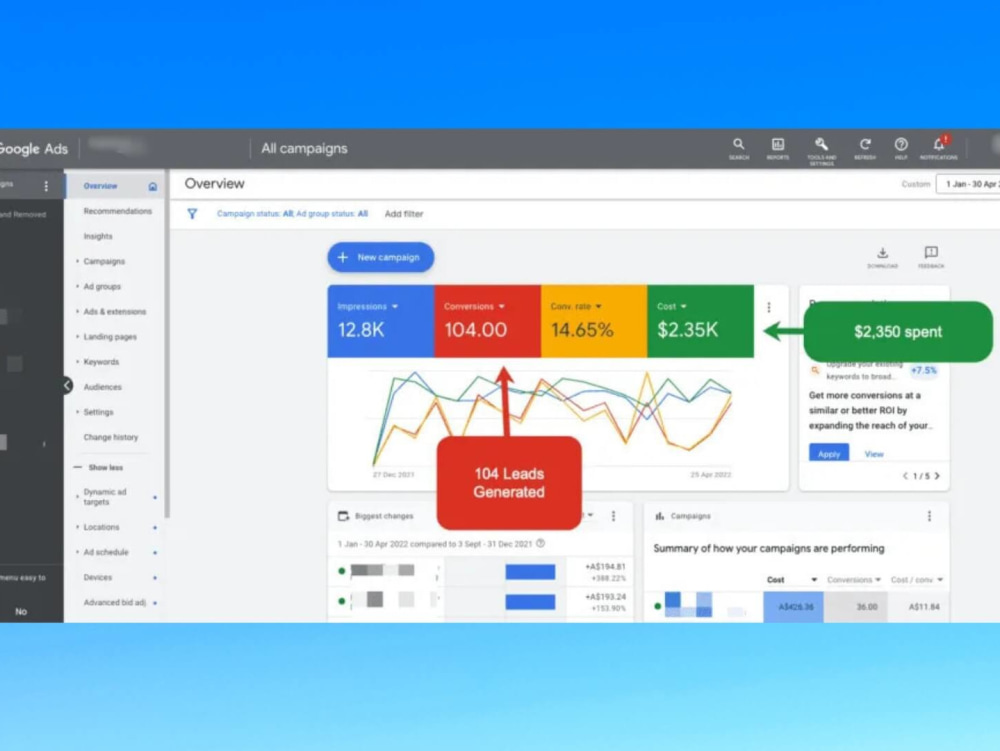The image size is (1000, 751).
Task: Open the Cost / conv. column dropdown
Action: pos(940,580)
